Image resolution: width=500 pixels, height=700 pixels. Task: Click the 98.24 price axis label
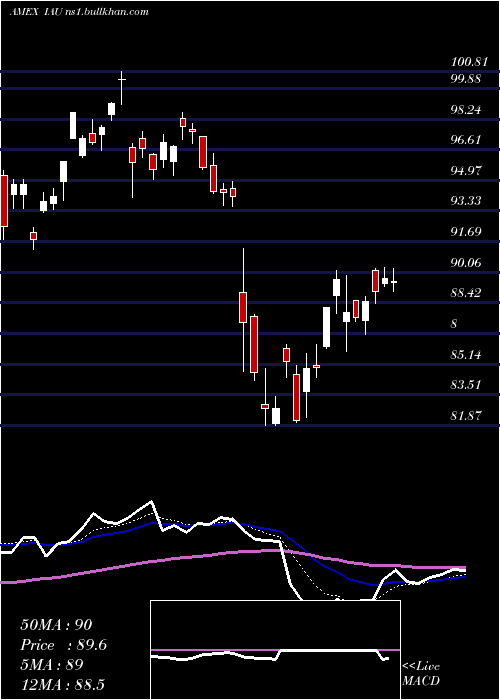pos(465,110)
